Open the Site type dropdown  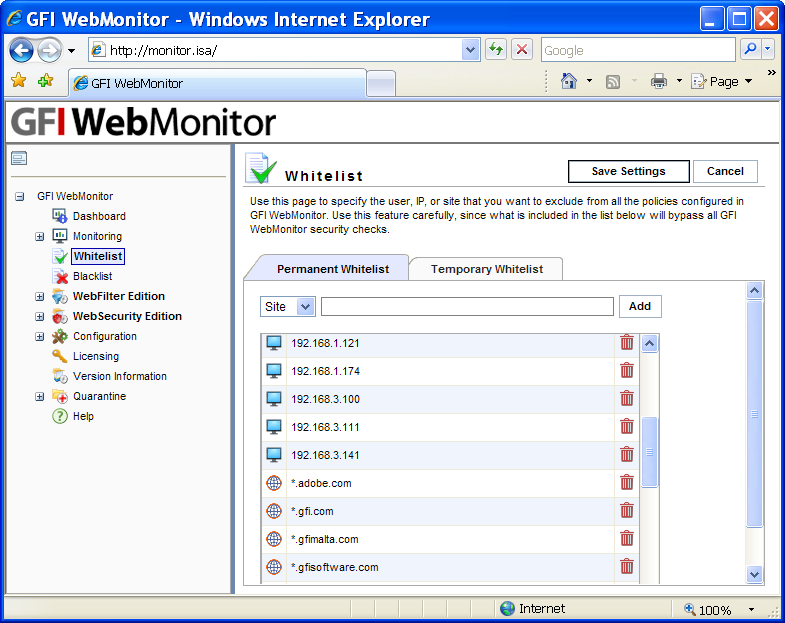point(288,307)
